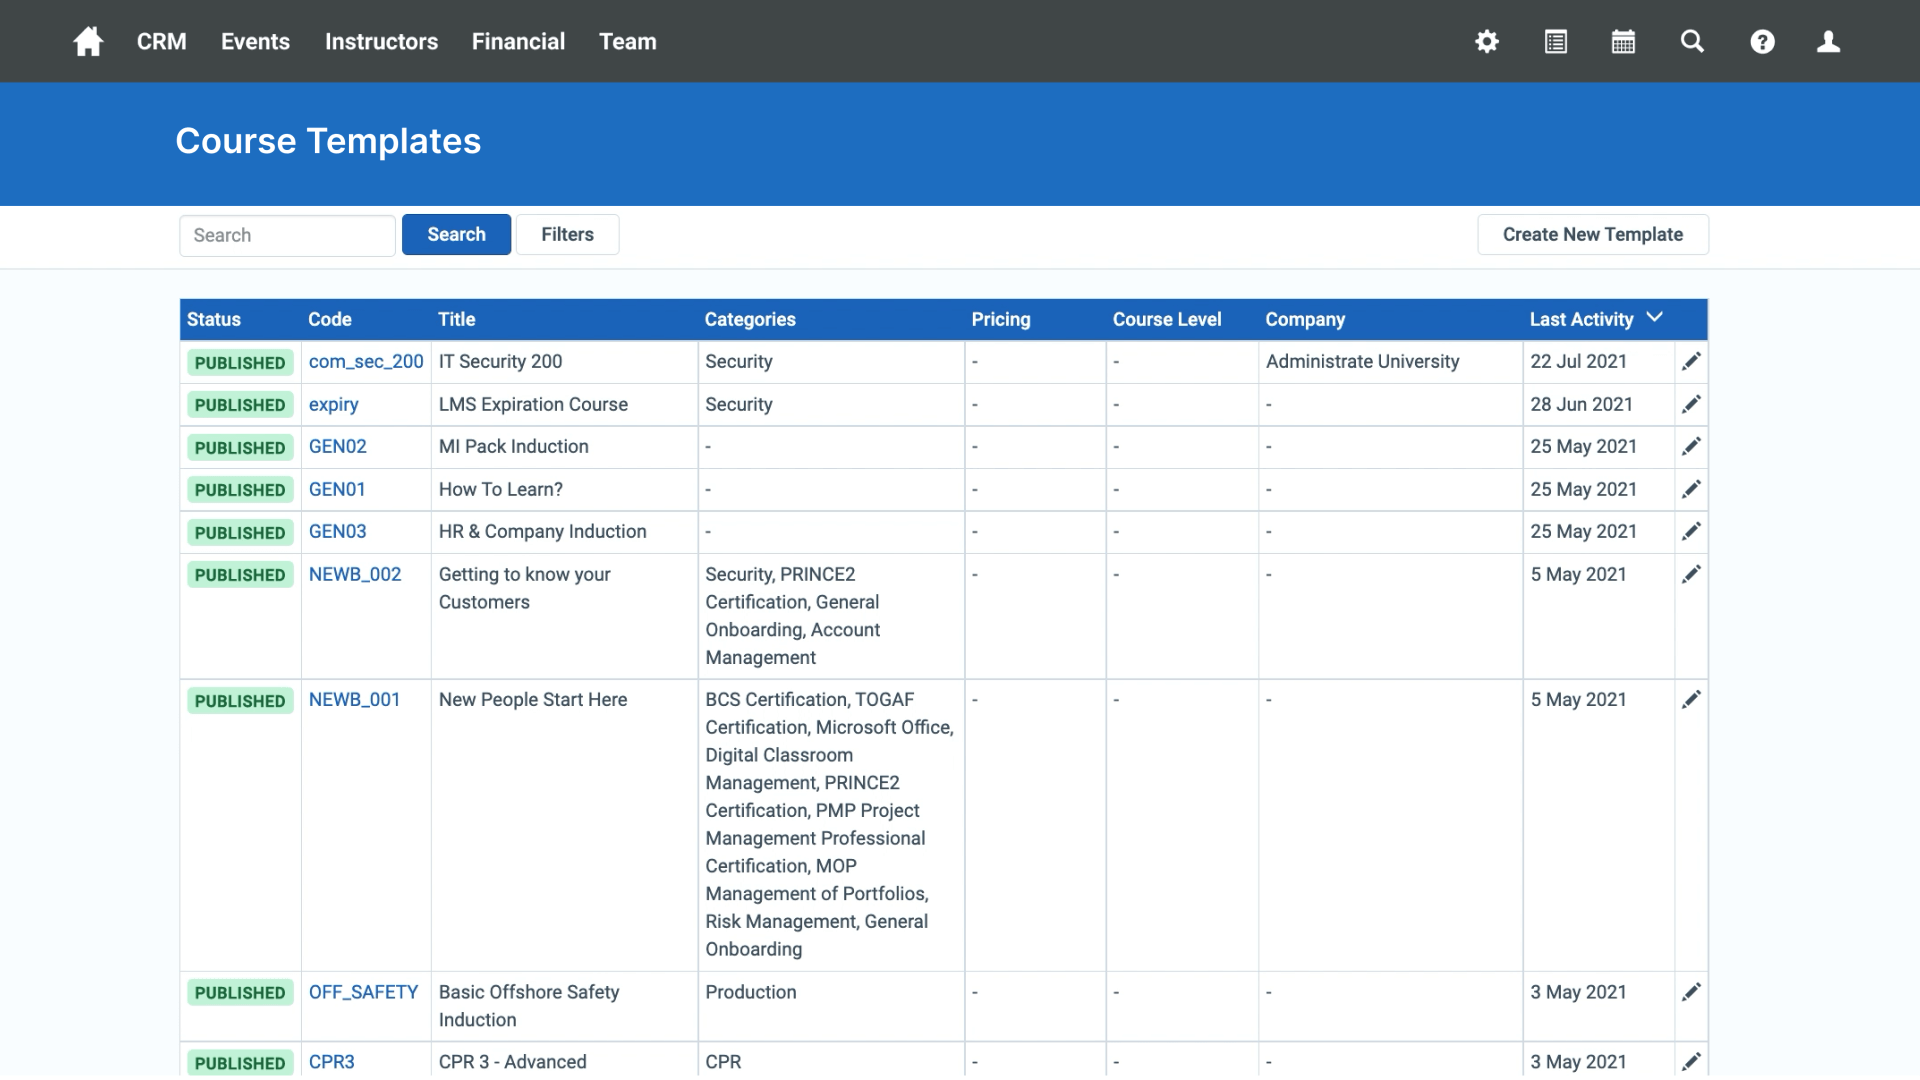Open the settings gear icon

click(x=1487, y=41)
